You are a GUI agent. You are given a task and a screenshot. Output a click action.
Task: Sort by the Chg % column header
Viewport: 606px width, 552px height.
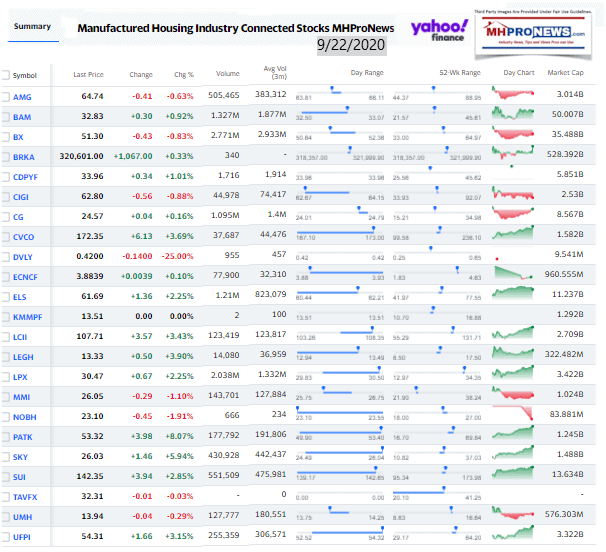coord(183,75)
